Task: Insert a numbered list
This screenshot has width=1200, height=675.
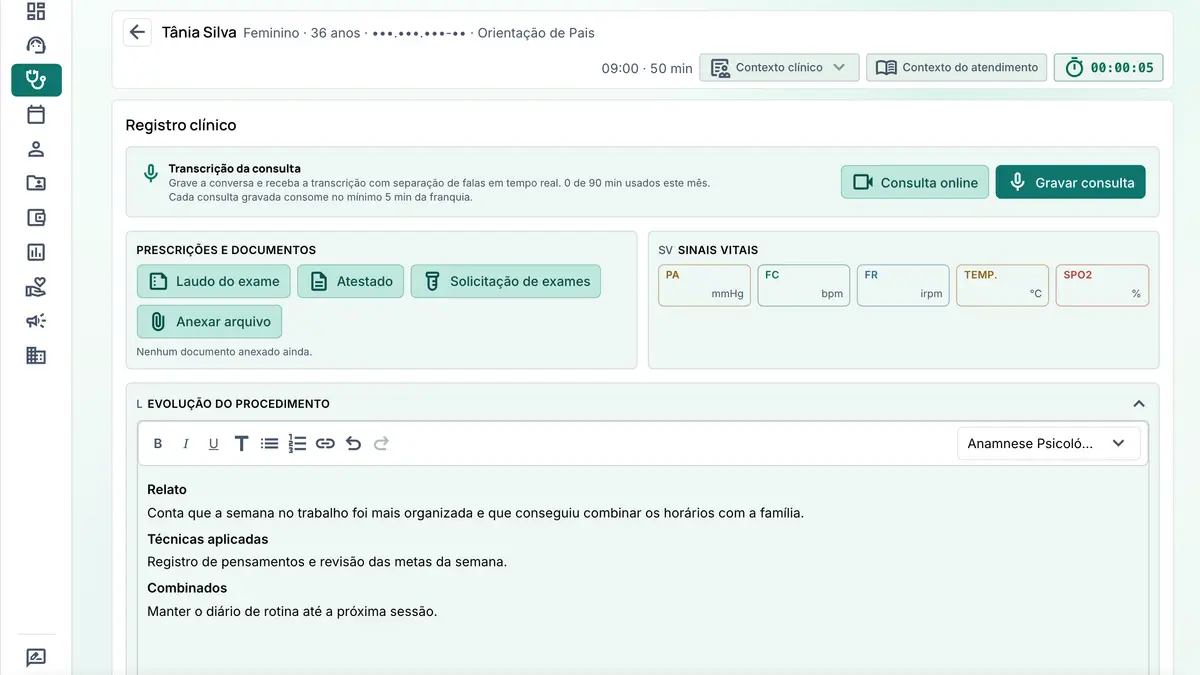Action: coord(297,443)
